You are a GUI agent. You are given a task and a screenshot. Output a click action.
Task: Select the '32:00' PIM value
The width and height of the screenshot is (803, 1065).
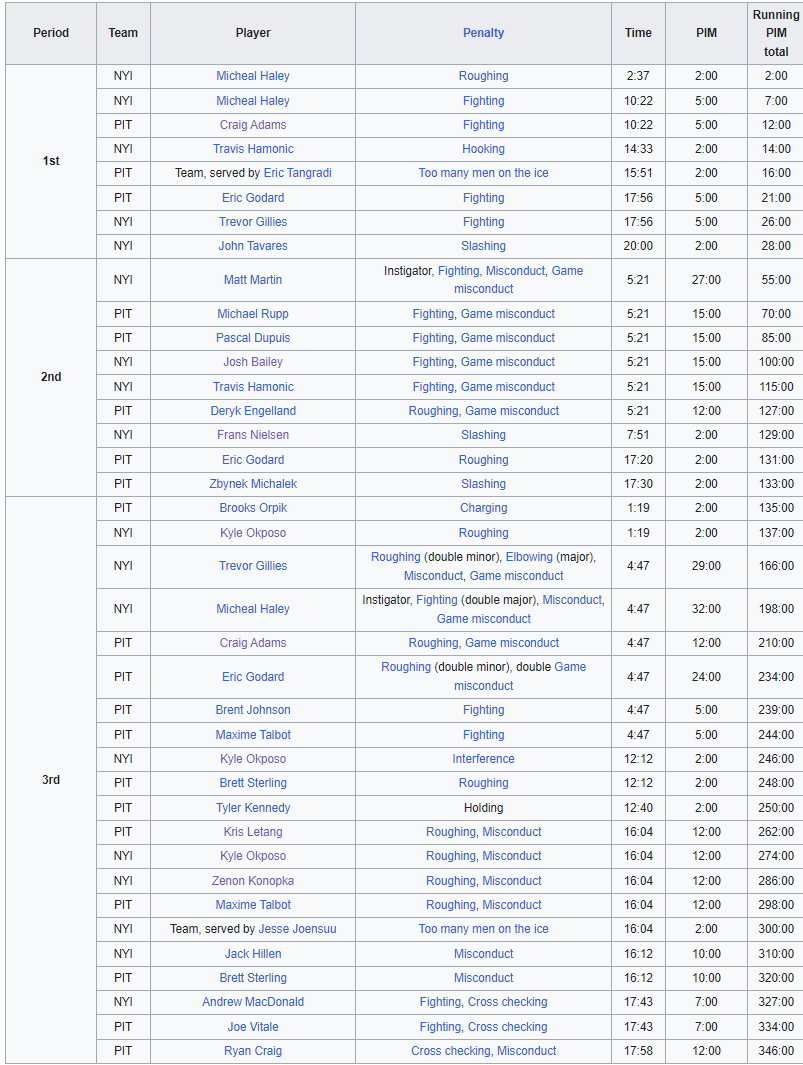coord(706,609)
